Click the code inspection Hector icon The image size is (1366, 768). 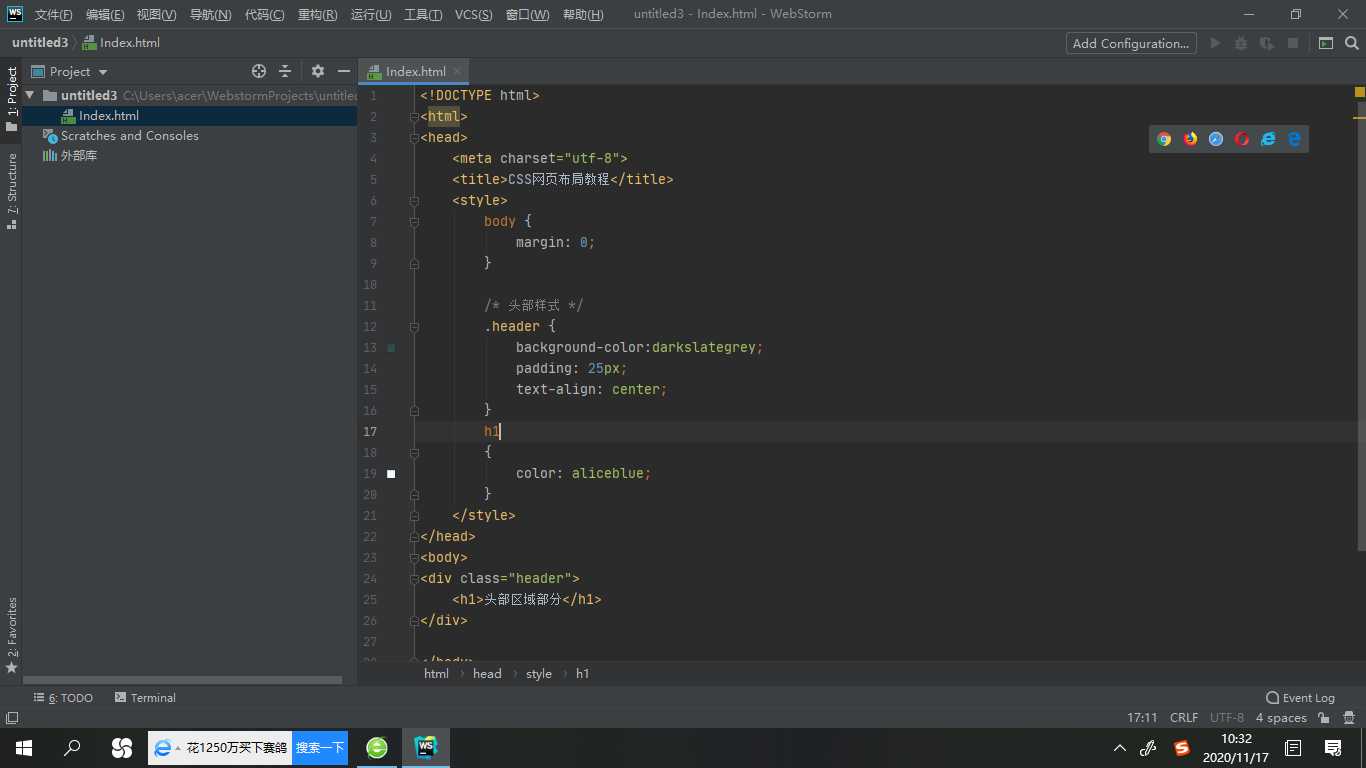(x=1347, y=718)
